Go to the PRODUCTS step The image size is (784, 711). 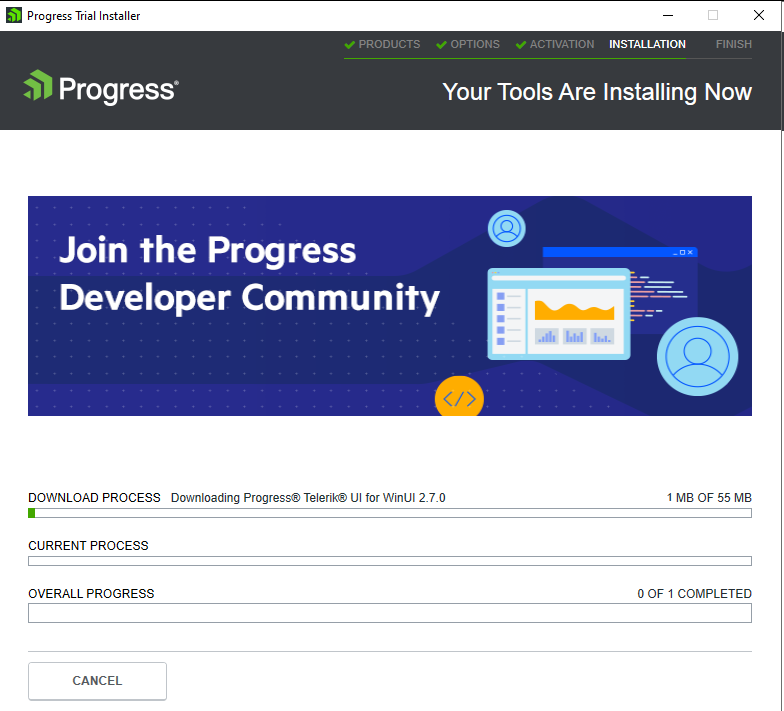pyautogui.click(x=389, y=44)
